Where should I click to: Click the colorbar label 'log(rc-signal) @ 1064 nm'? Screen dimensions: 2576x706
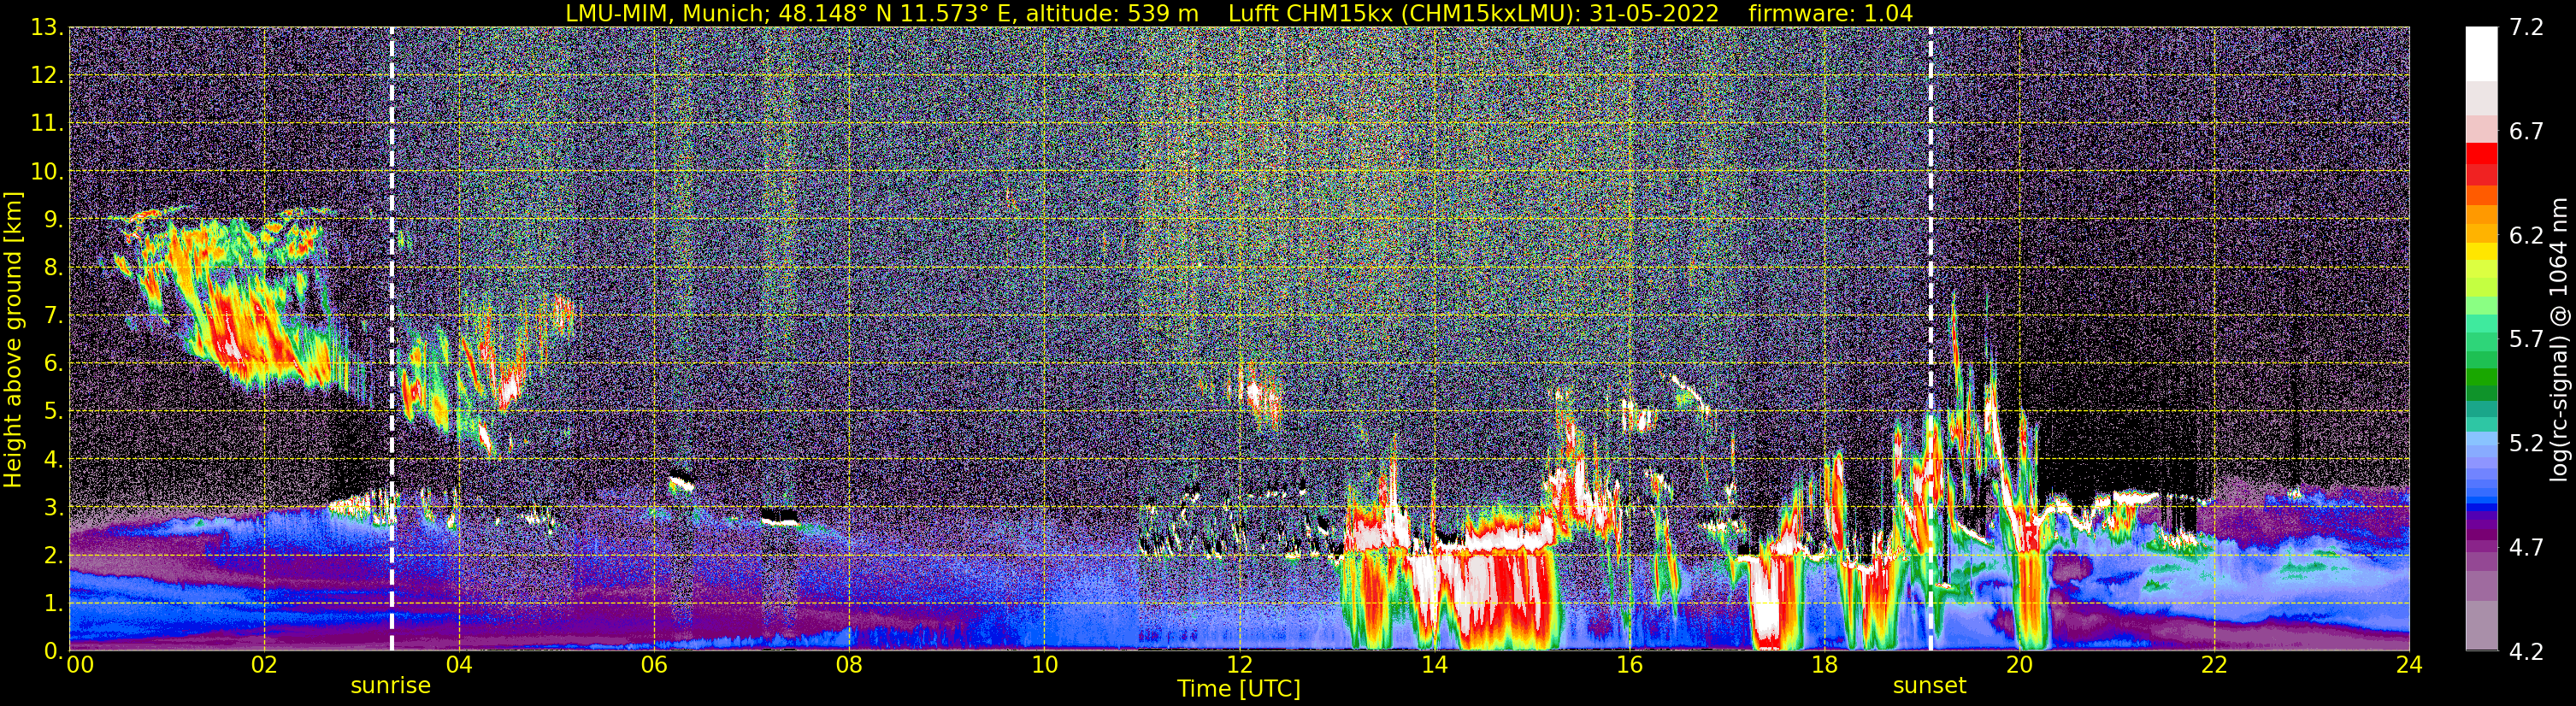2559,339
